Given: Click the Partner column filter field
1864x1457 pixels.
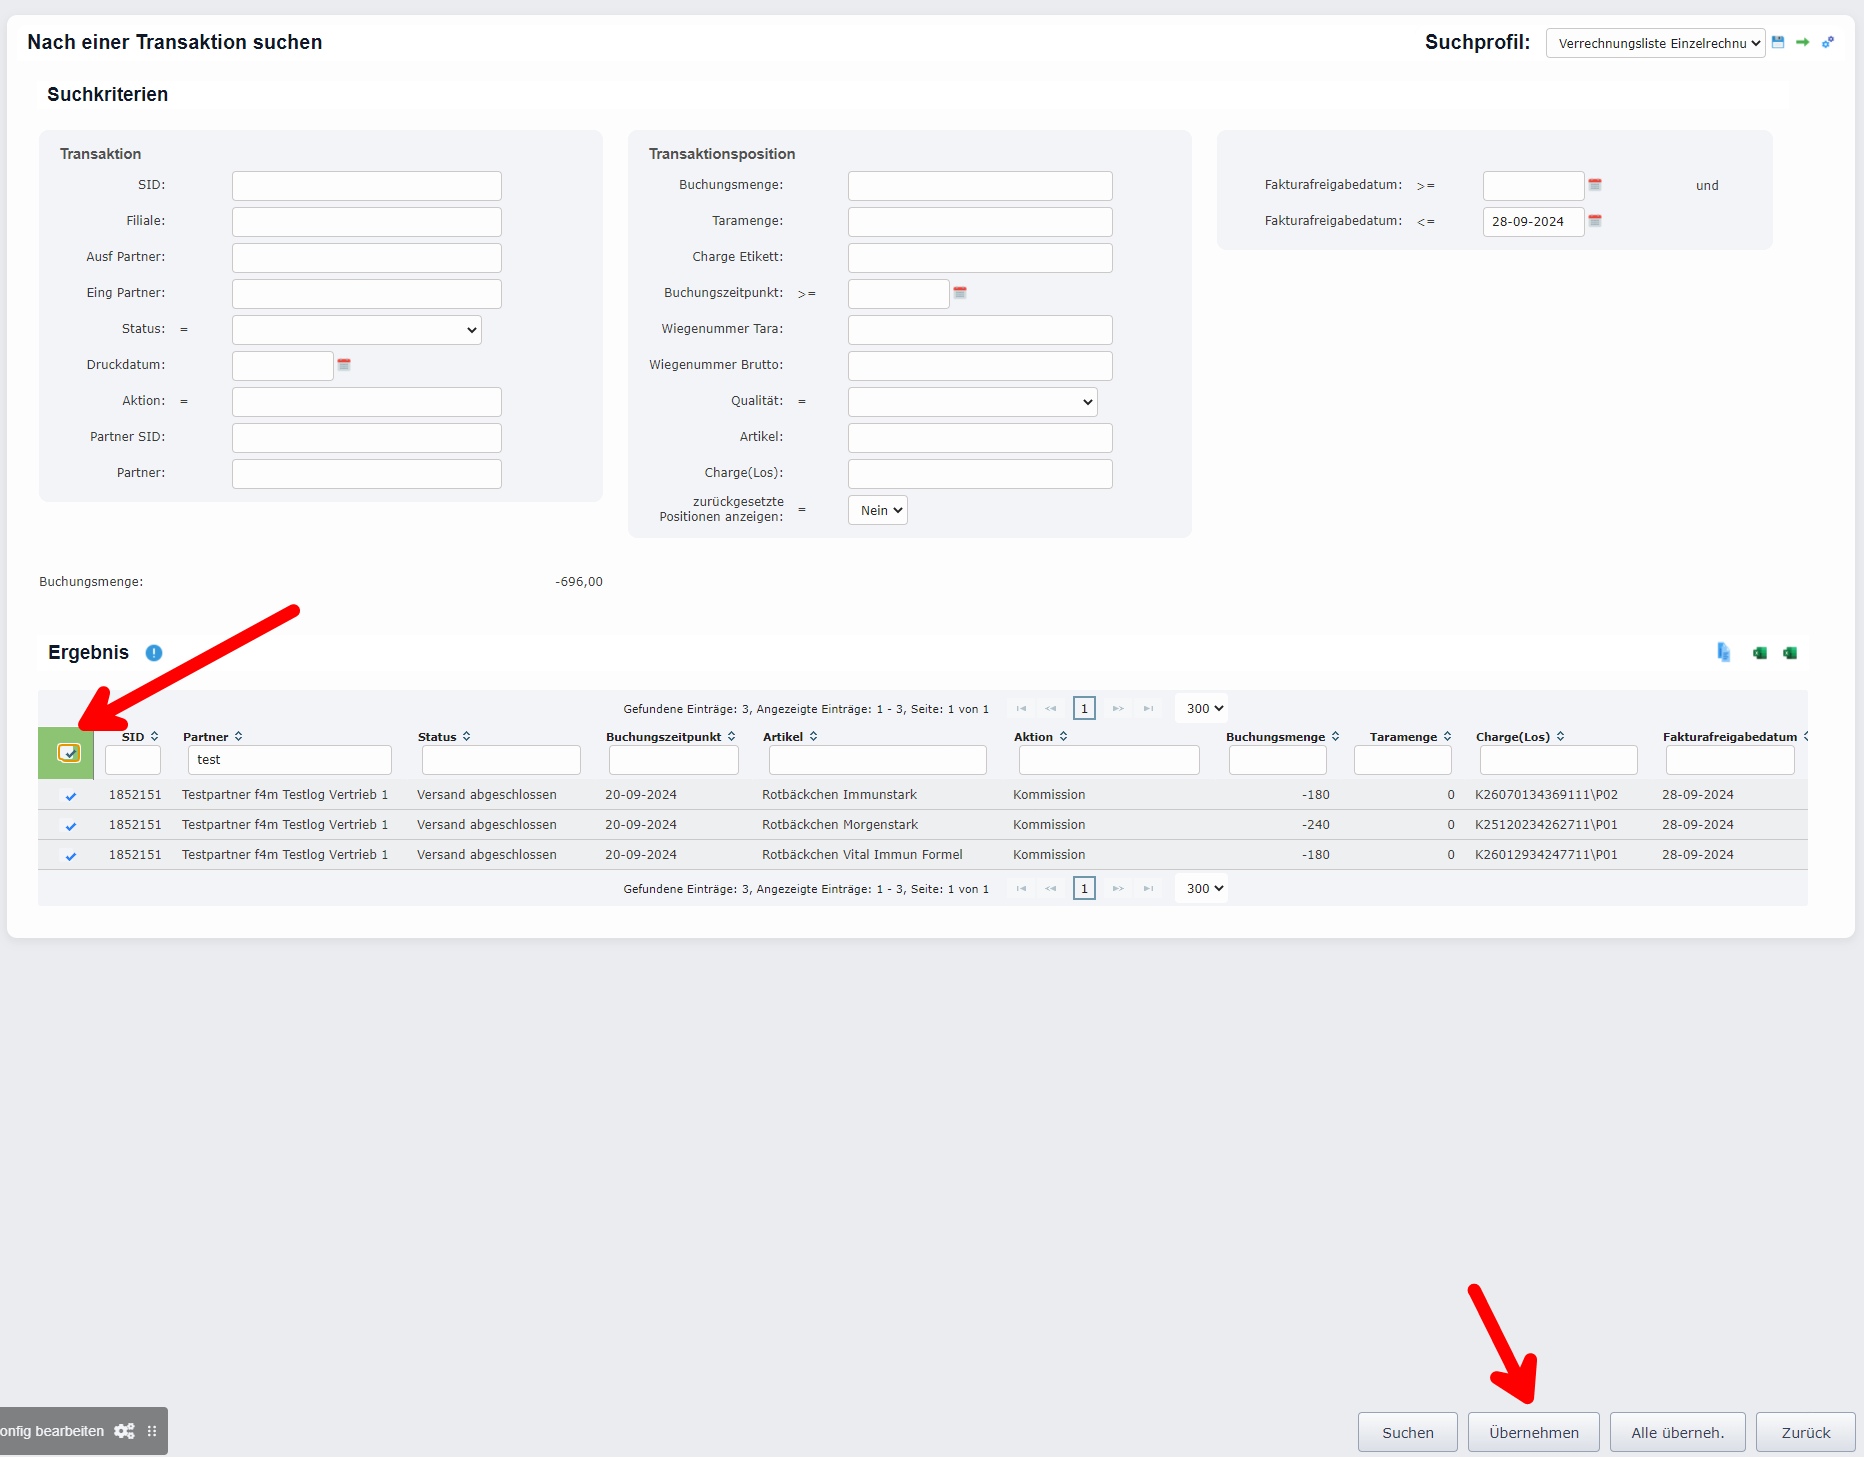Looking at the screenshot, I should (290, 760).
